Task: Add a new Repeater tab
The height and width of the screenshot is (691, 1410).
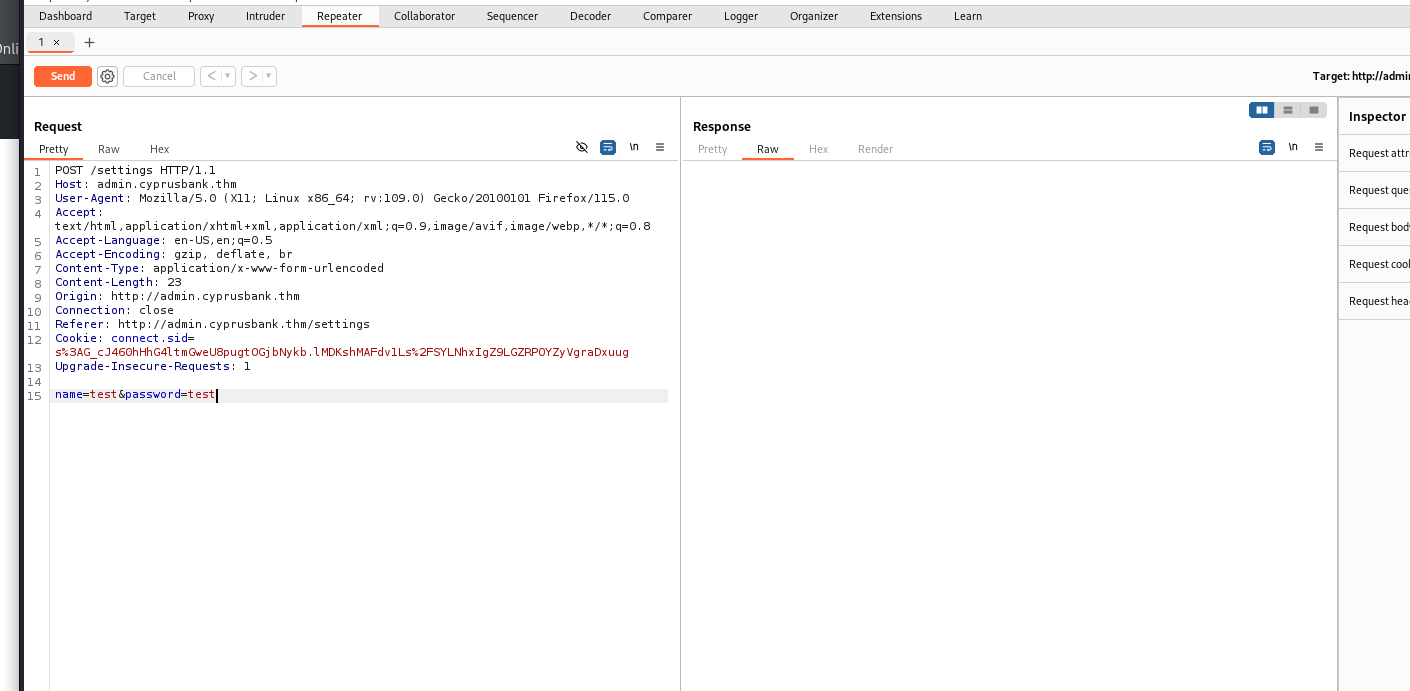Action: click(x=89, y=42)
